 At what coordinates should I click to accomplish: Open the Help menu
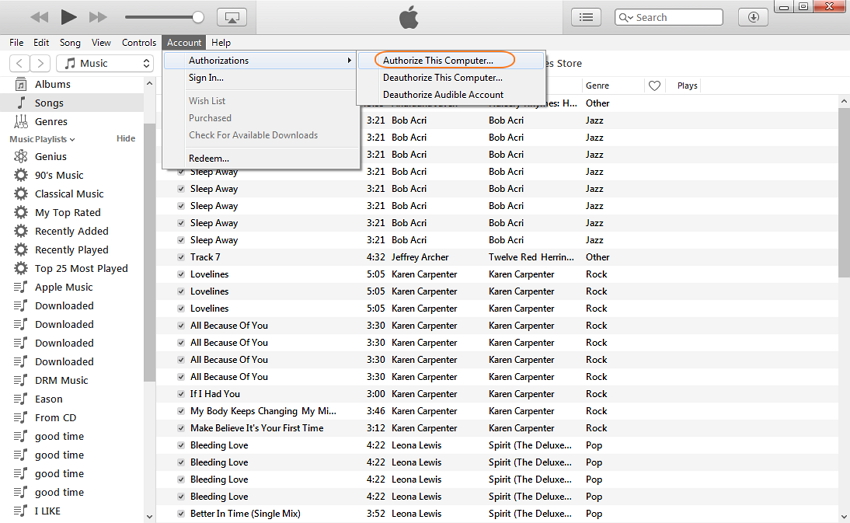pyautogui.click(x=221, y=43)
